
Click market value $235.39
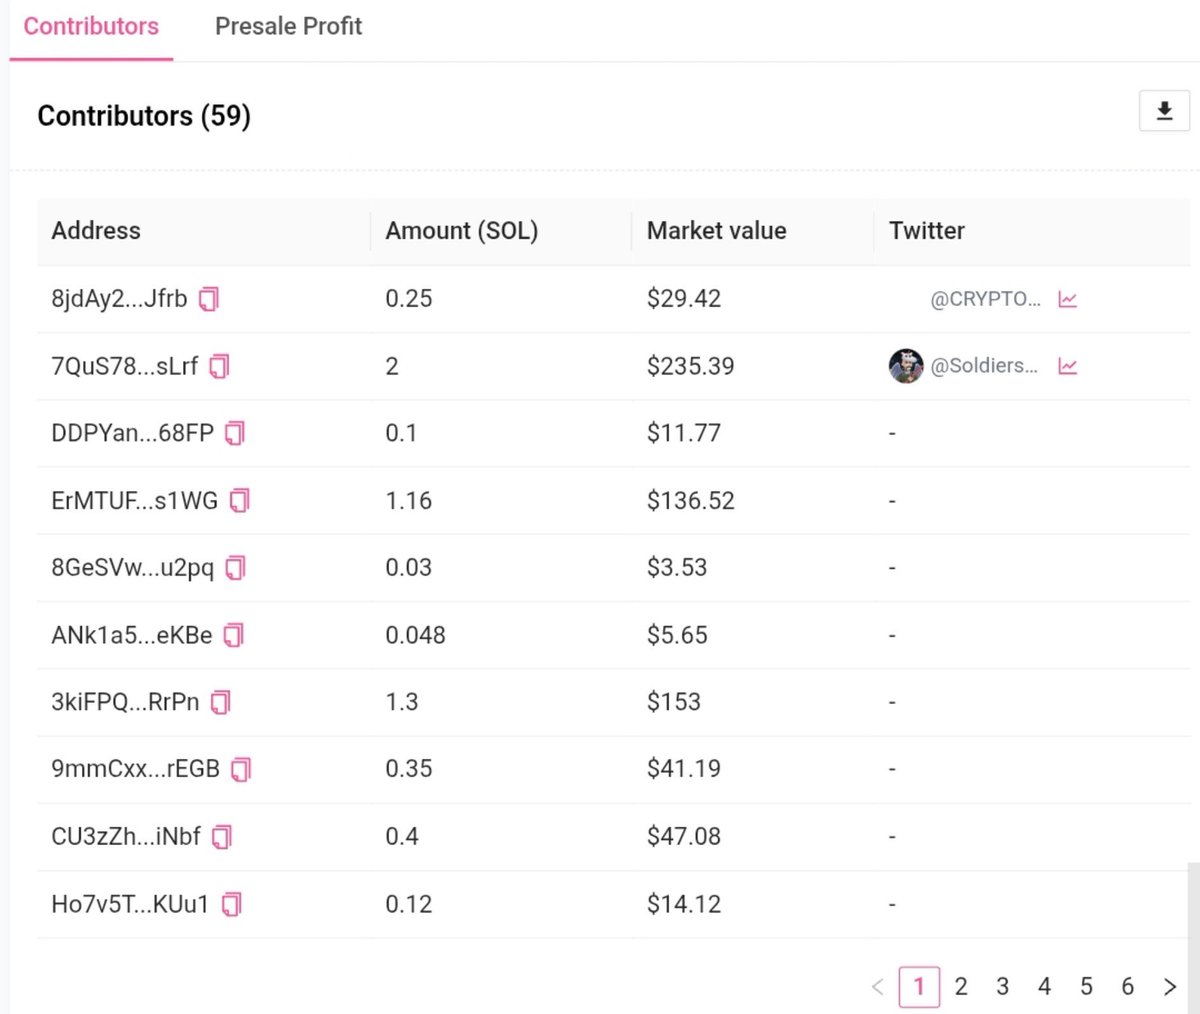(x=691, y=366)
